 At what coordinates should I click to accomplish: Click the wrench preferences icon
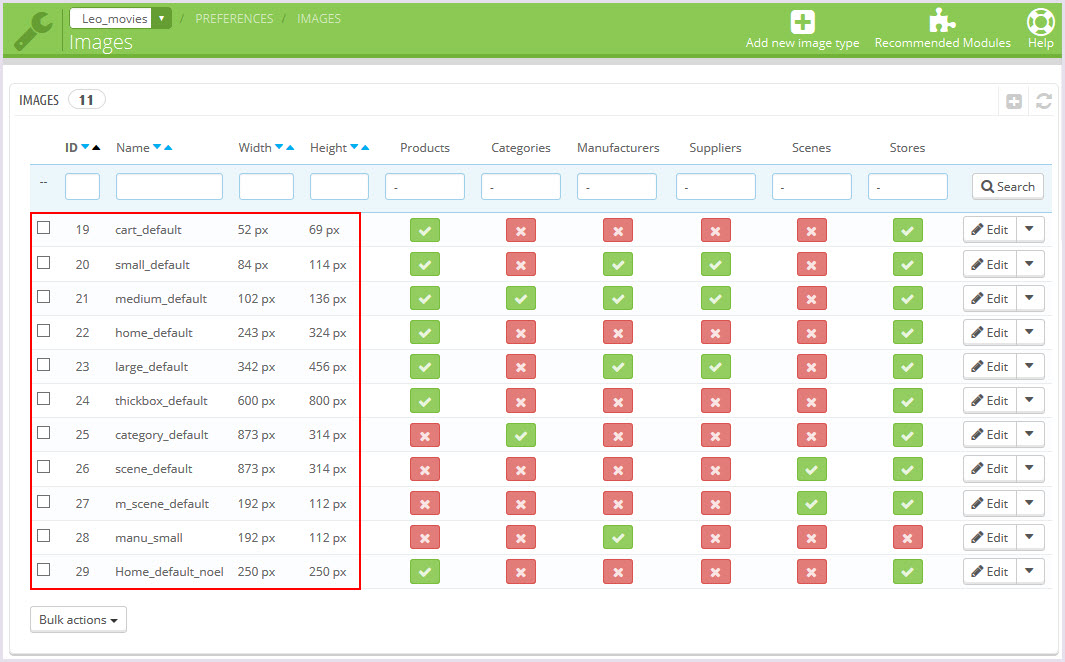point(33,31)
